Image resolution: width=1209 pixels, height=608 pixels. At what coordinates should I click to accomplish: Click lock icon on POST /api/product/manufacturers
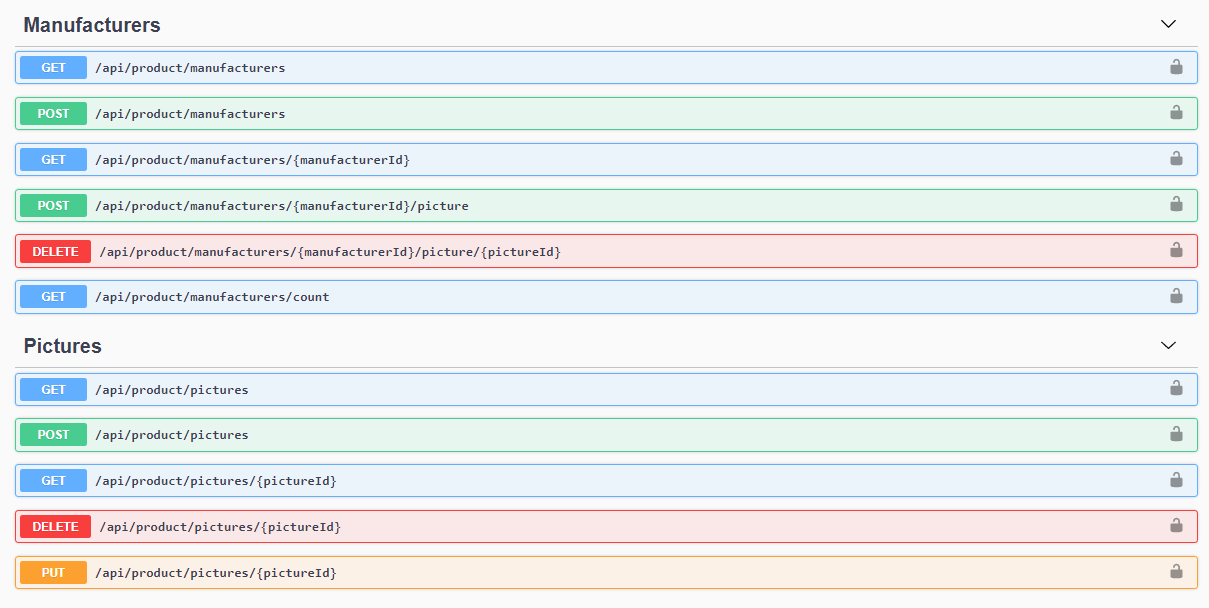coord(1176,113)
